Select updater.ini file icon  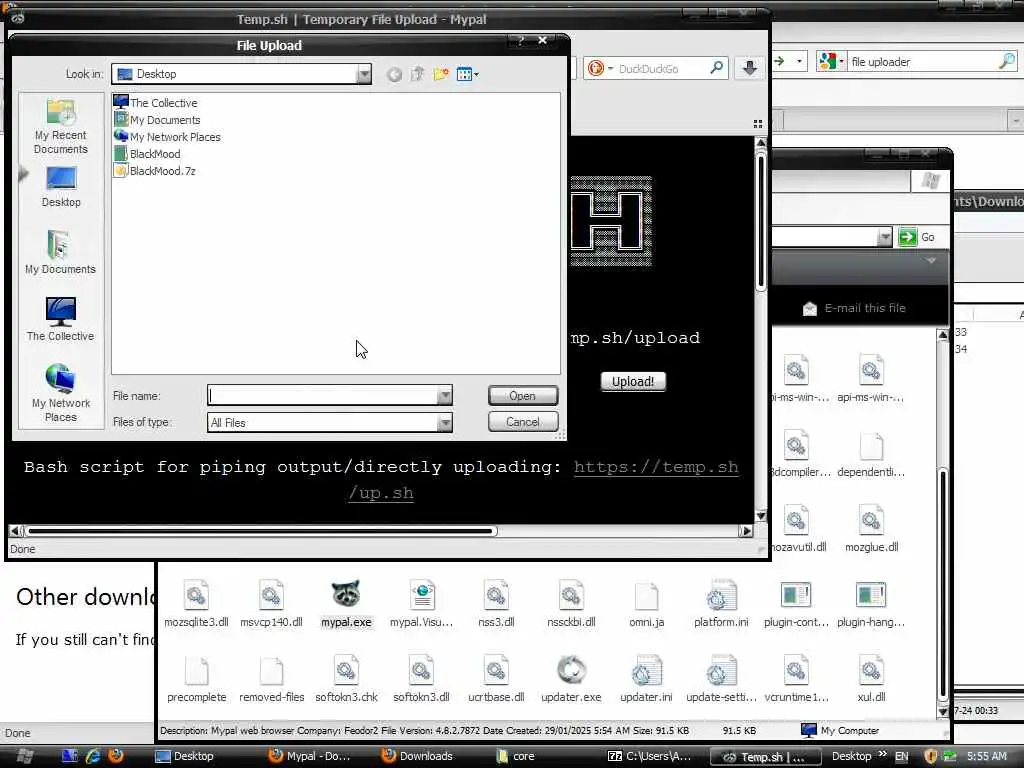[647, 679]
